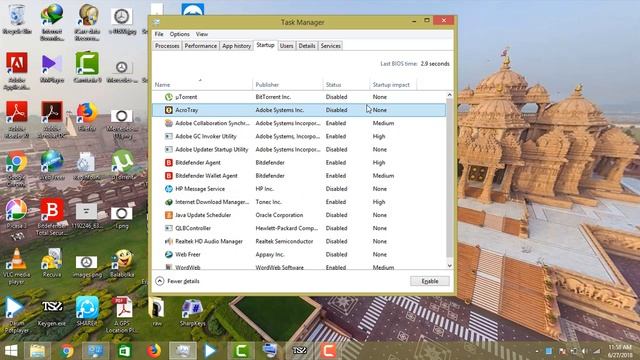The image size is (640, 360).
Task: Click the taskbar clock showing the date
Action: [620, 351]
